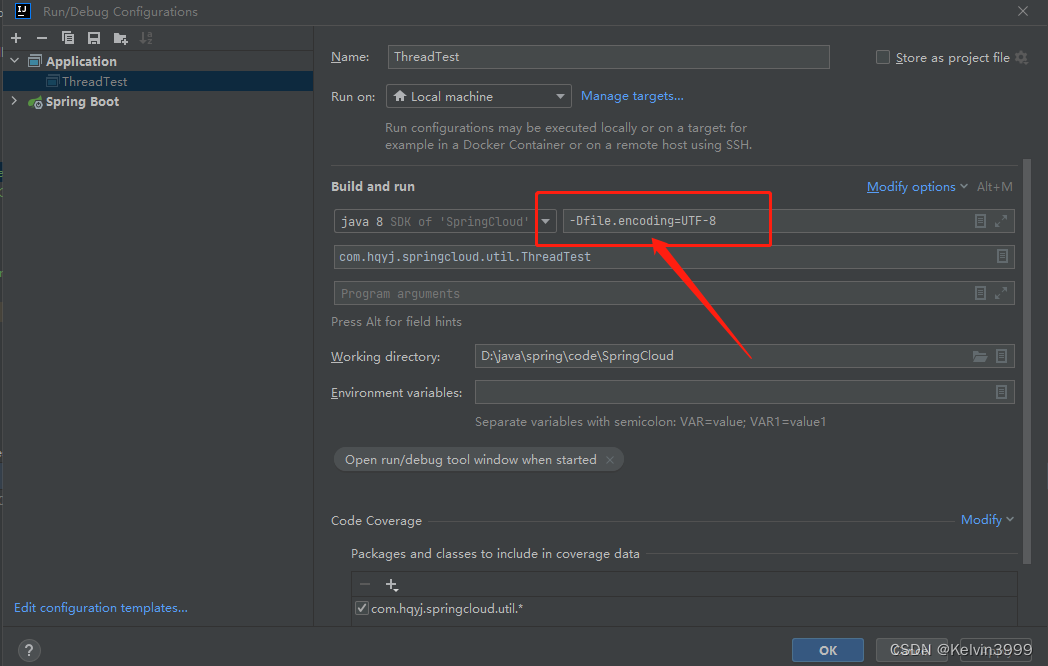The image size is (1048, 666).
Task: Add coverage package with plus icon
Action: click(x=392, y=584)
